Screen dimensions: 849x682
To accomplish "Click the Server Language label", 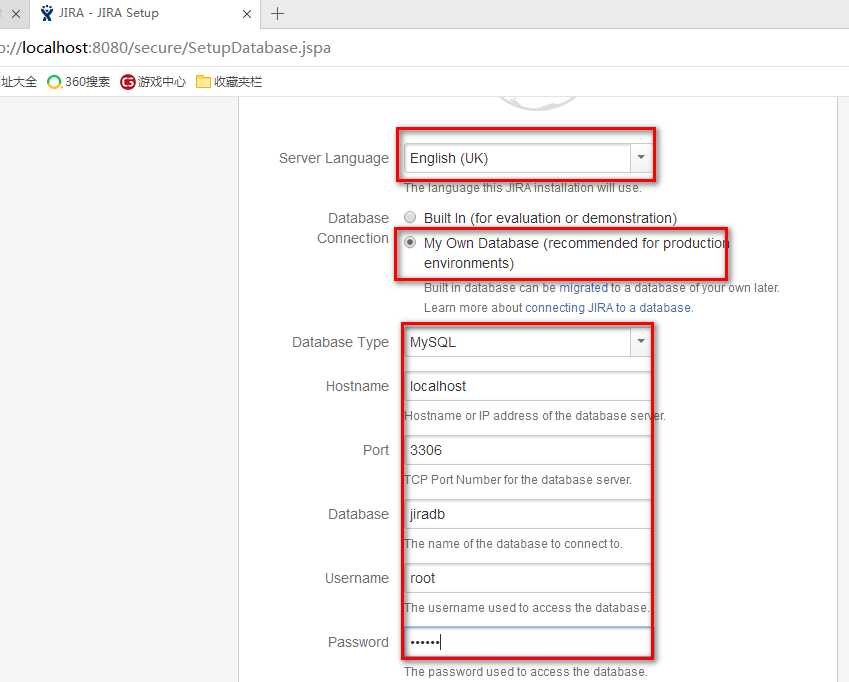I will coord(334,158).
